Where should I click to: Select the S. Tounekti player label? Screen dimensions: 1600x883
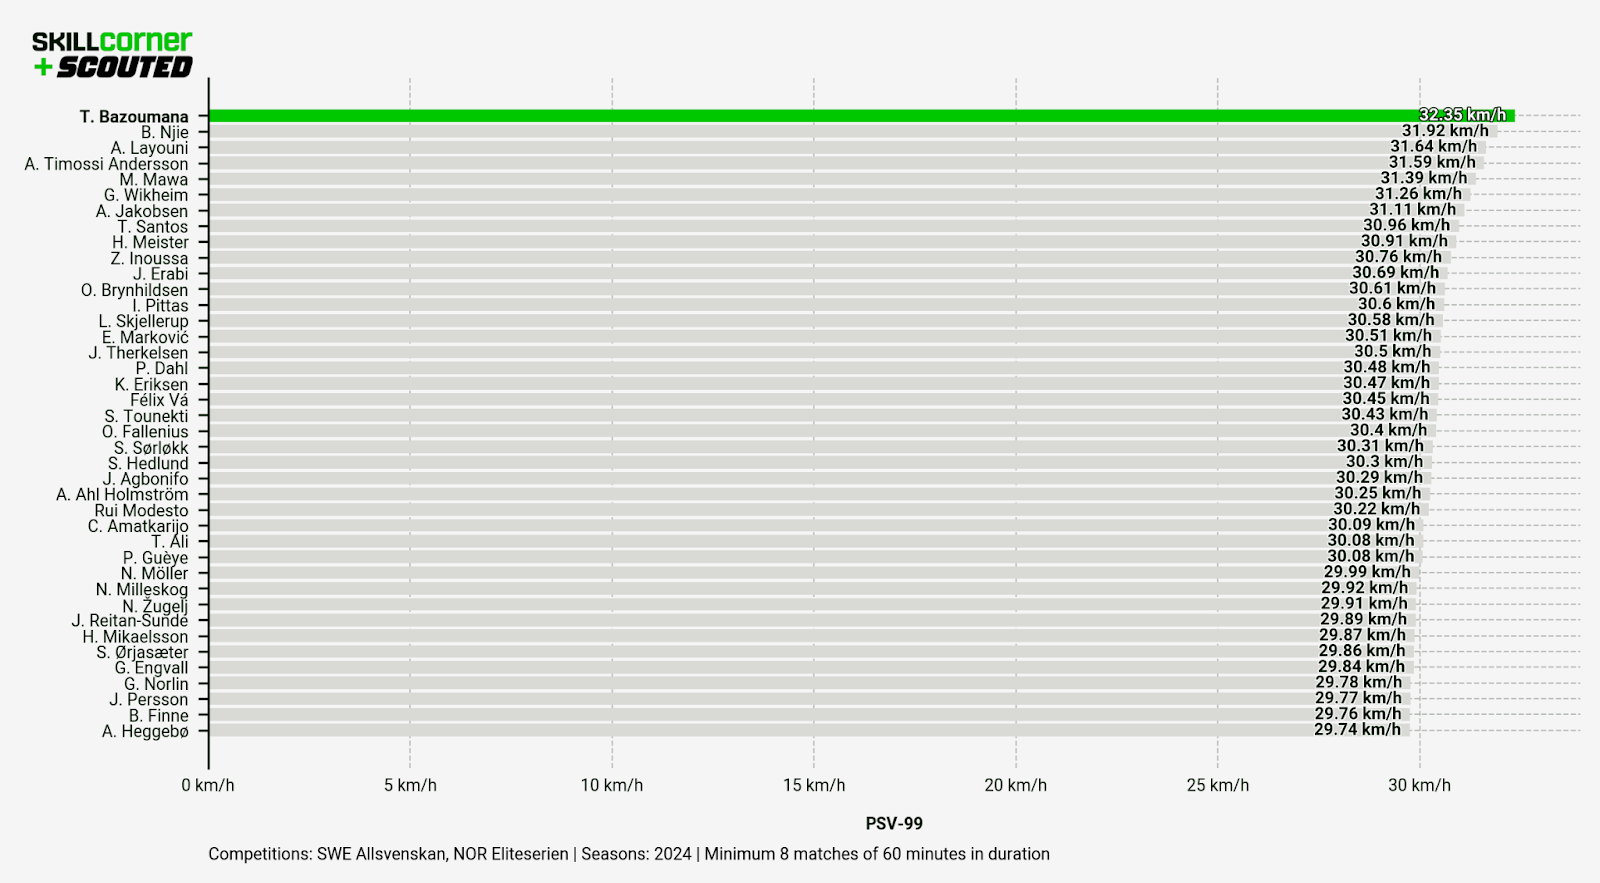point(146,416)
